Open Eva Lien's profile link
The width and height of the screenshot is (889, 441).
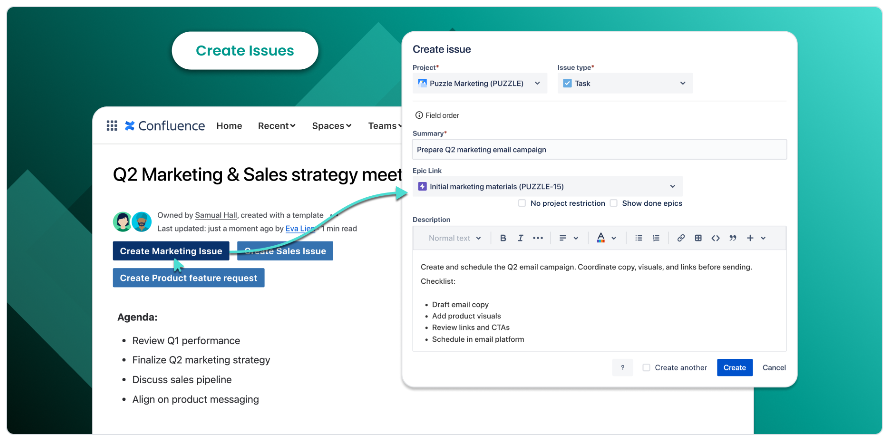(300, 228)
